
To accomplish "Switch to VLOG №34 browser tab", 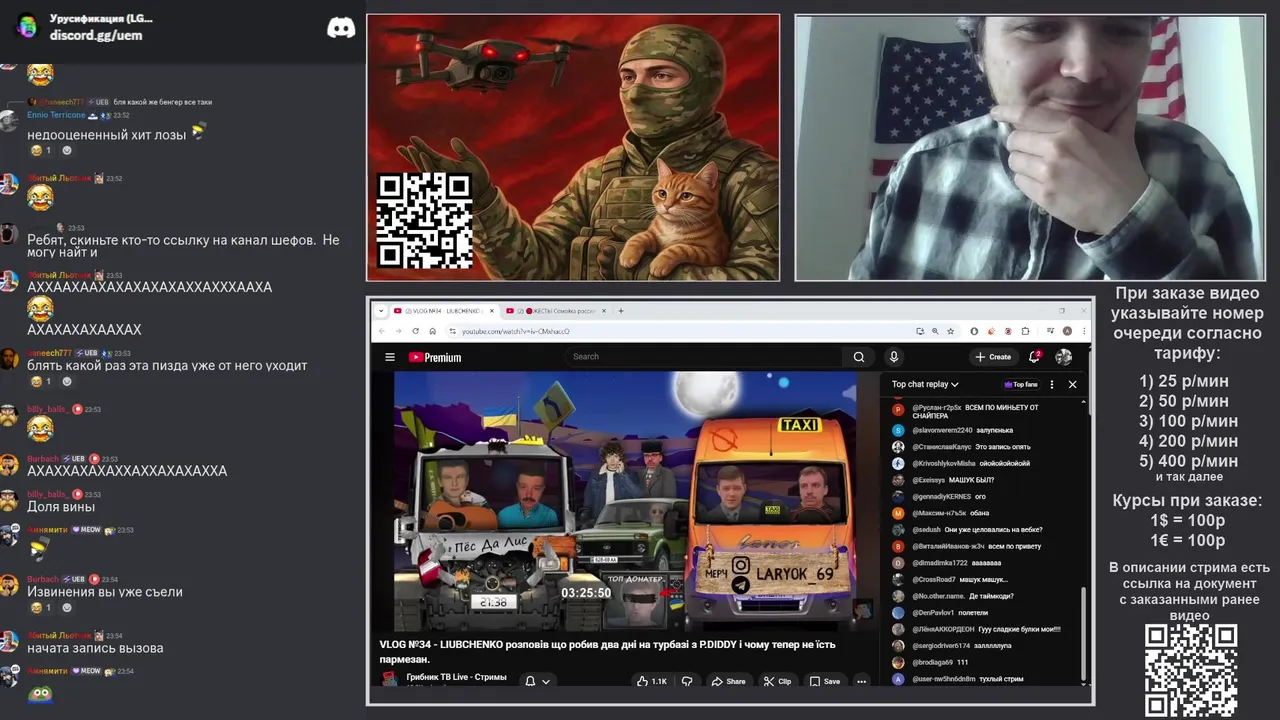I will point(443,311).
